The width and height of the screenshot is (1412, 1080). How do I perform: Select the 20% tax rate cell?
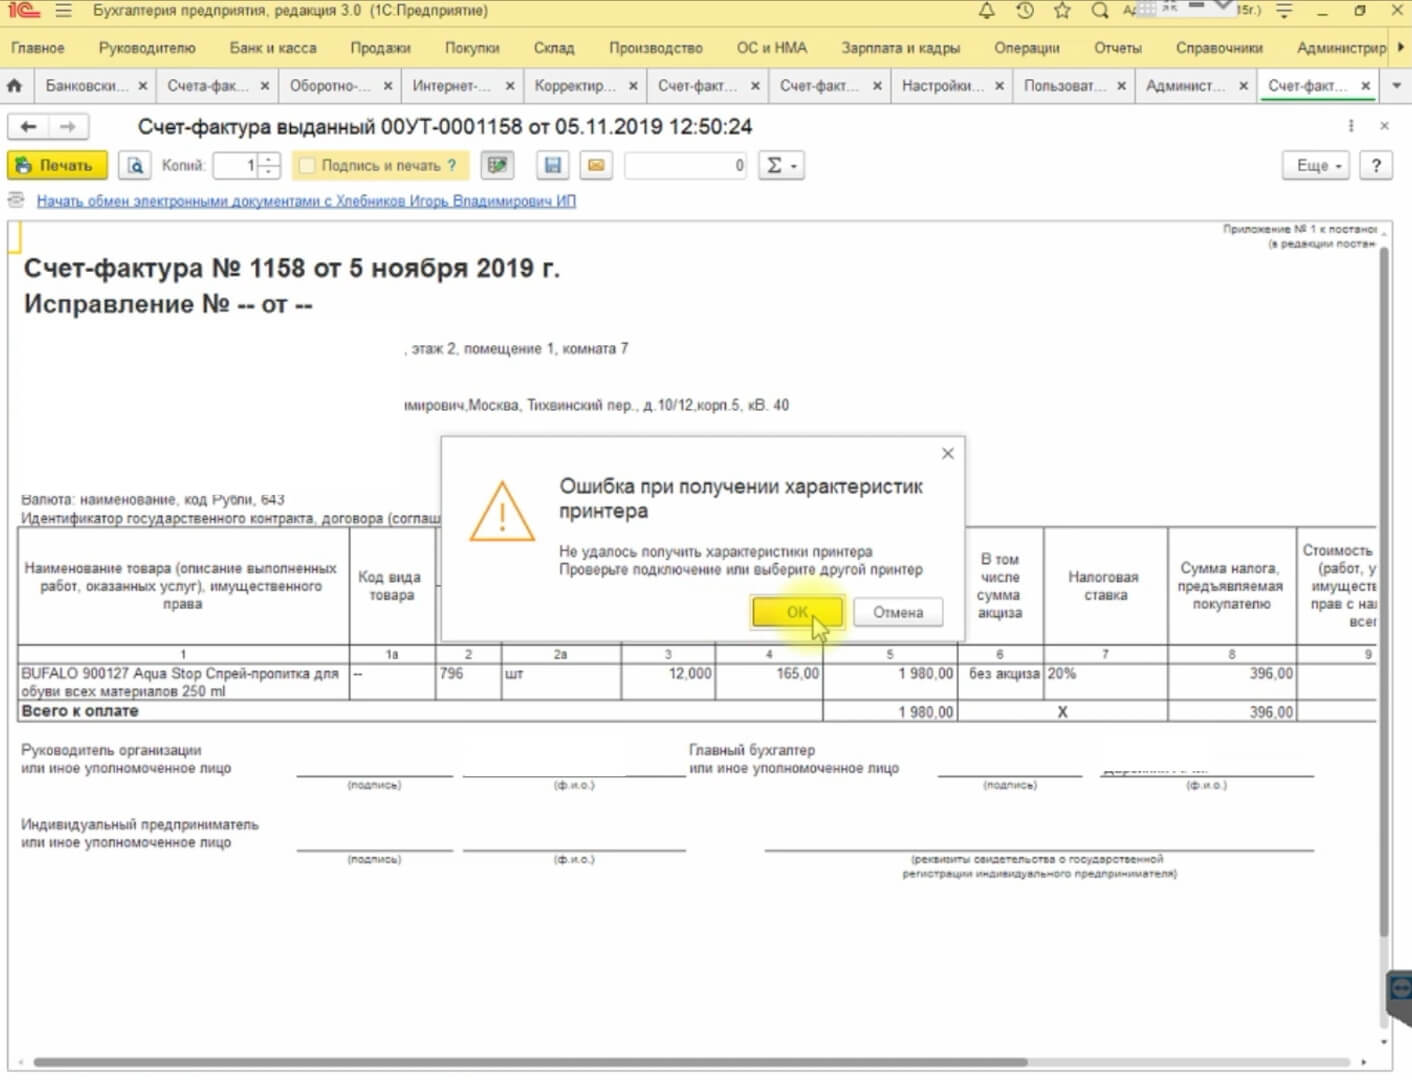[1105, 682]
